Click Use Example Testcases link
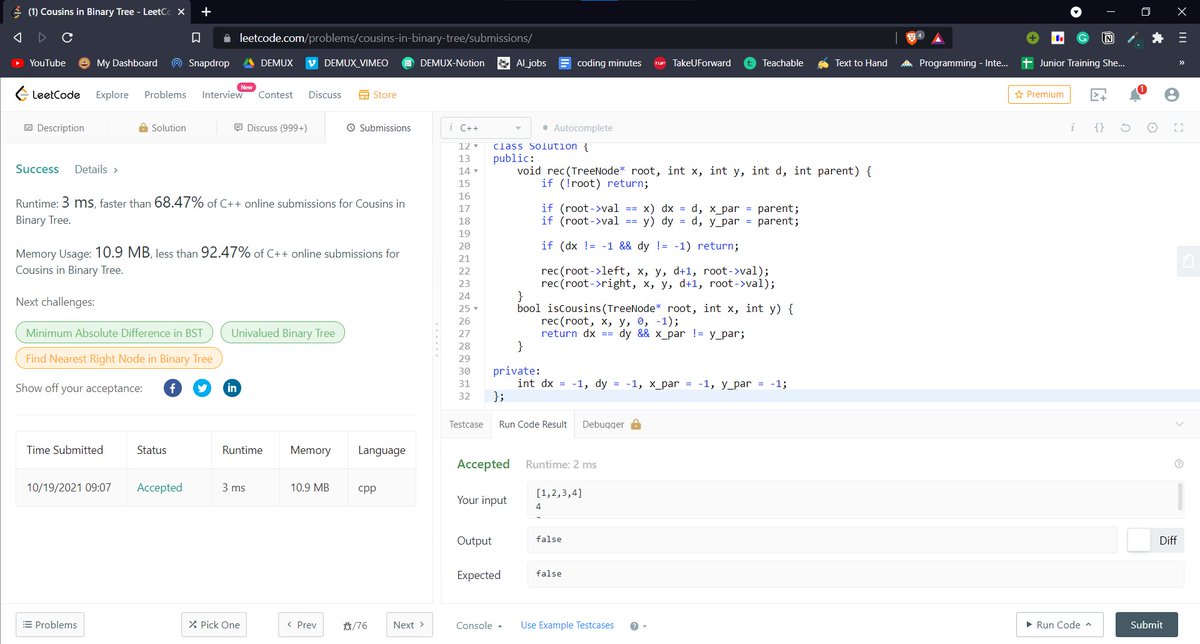1200x644 pixels. point(567,625)
